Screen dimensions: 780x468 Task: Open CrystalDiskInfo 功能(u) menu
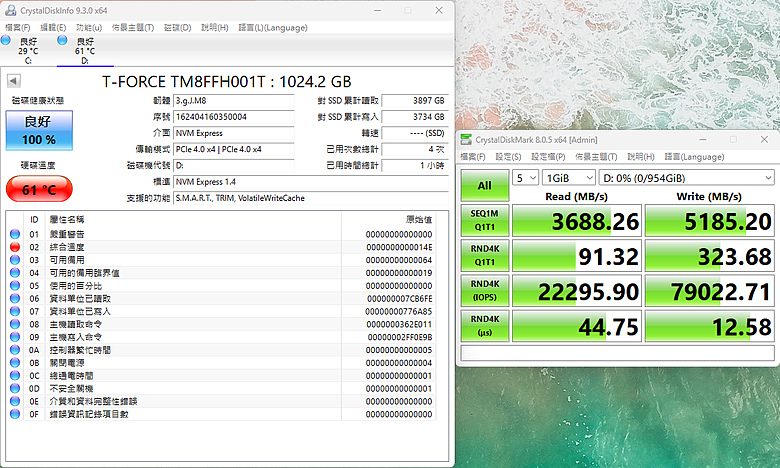89,27
